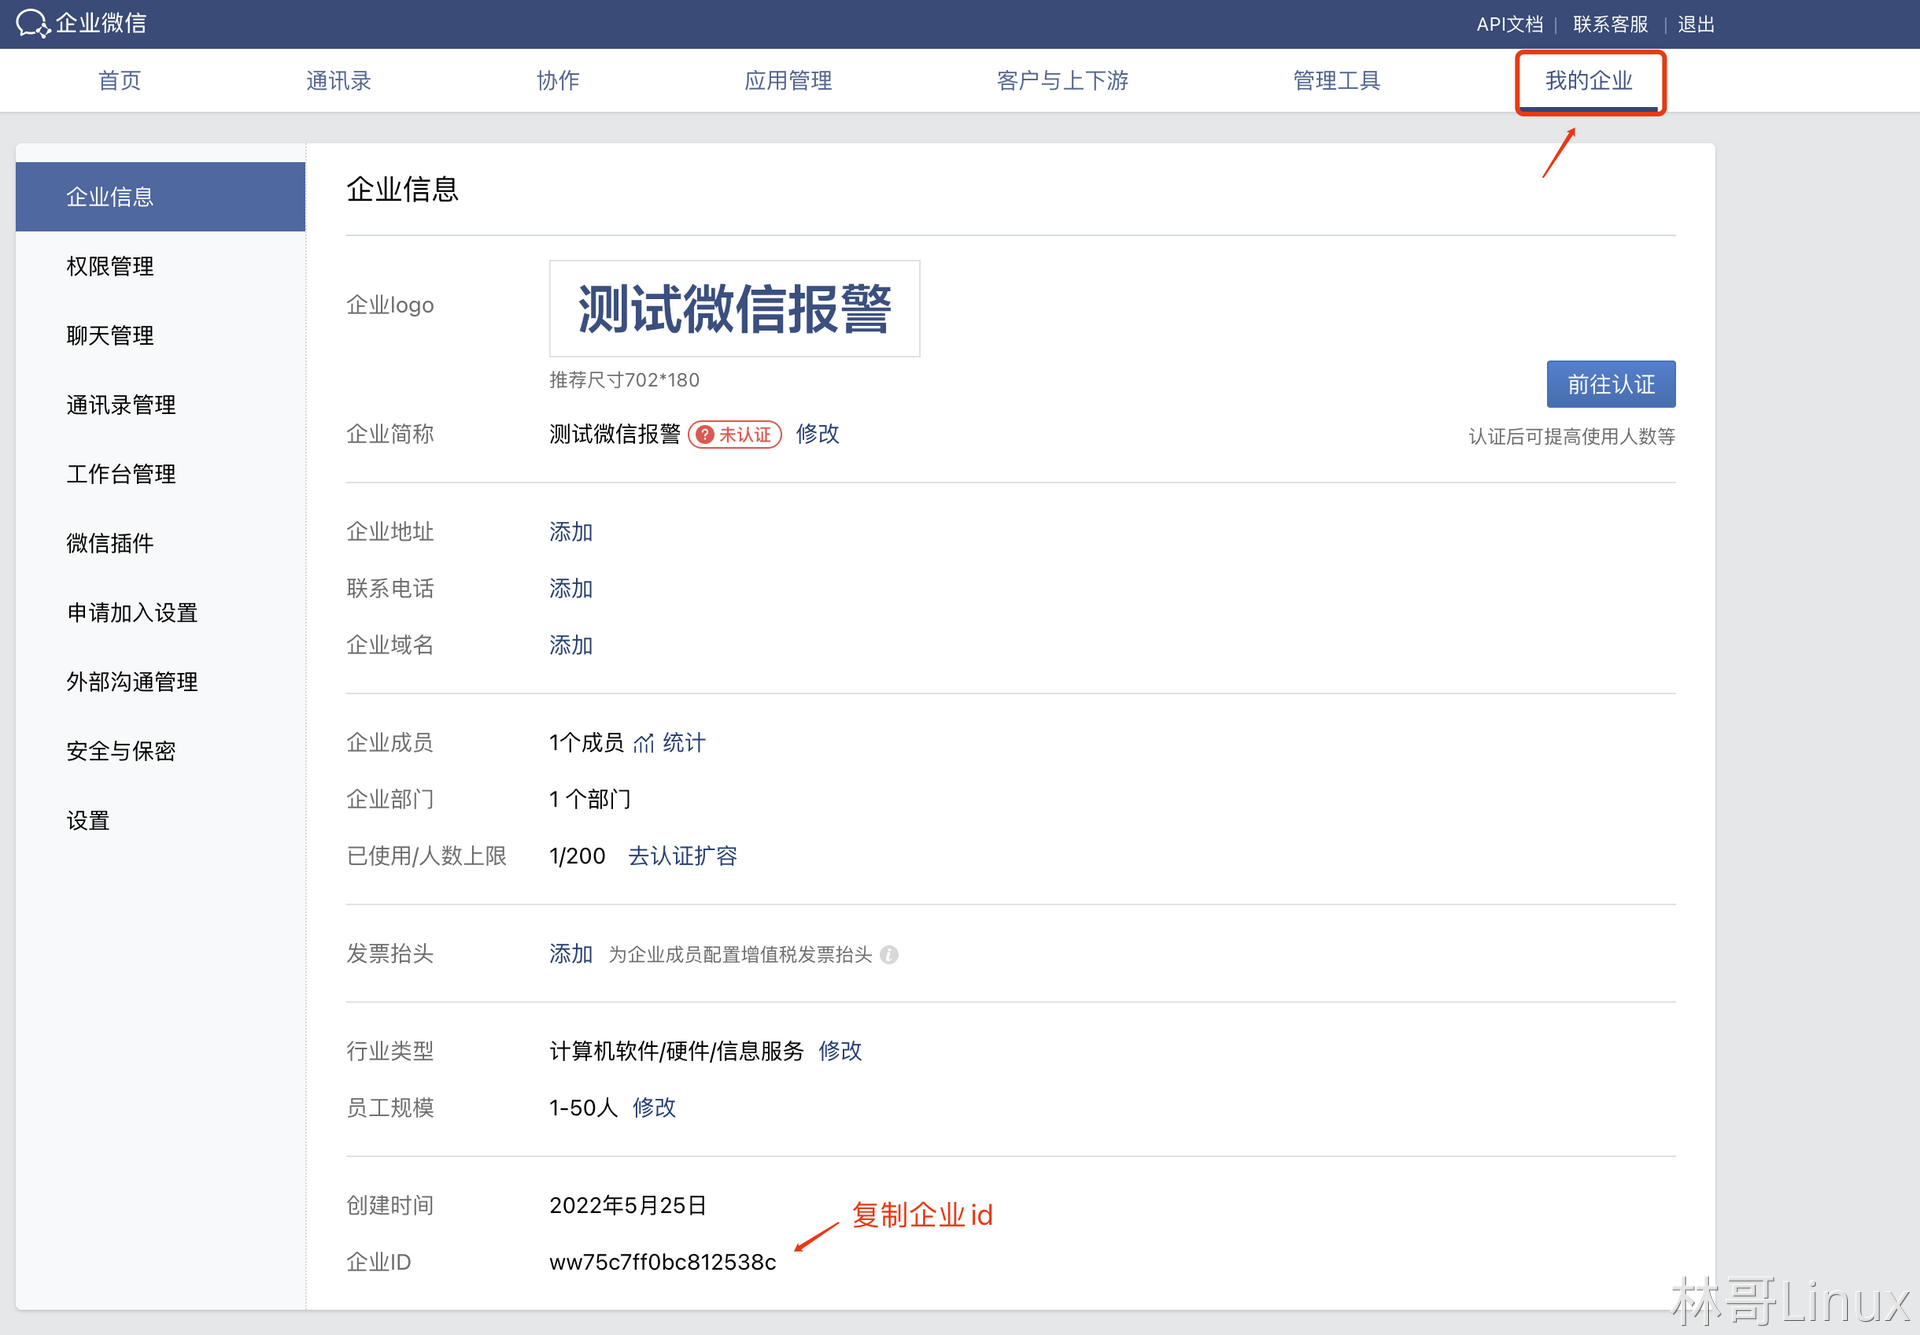This screenshot has width=1920, height=1335.
Task: Click the 企业微信 logo icon
Action: [x=32, y=23]
